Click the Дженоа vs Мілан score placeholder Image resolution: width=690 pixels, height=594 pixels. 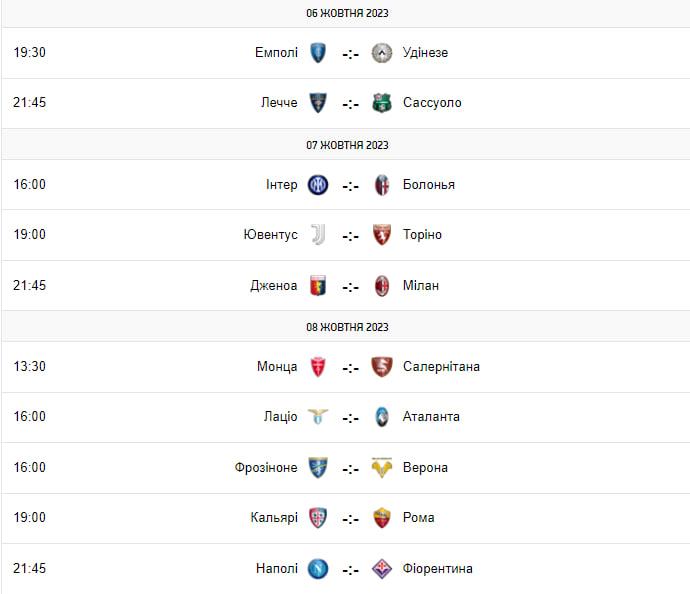click(x=351, y=286)
